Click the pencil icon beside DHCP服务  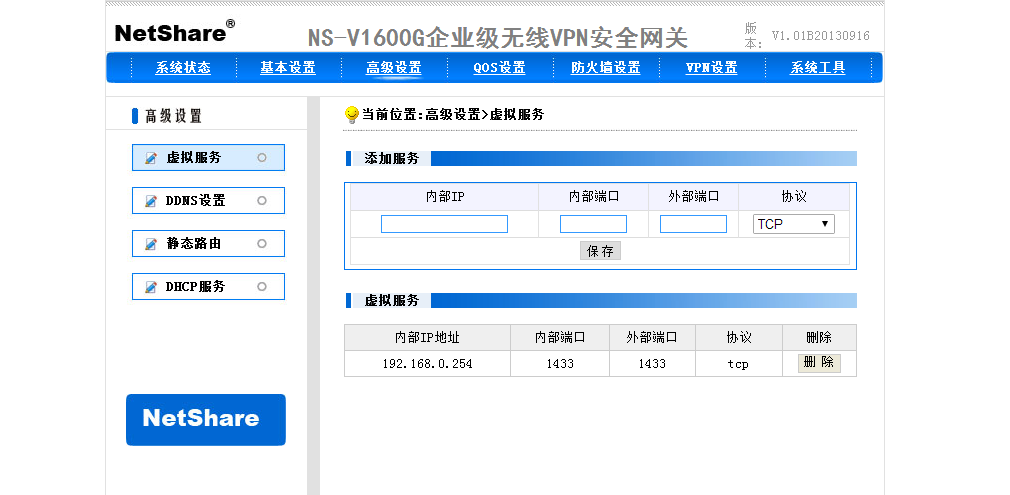(x=151, y=287)
